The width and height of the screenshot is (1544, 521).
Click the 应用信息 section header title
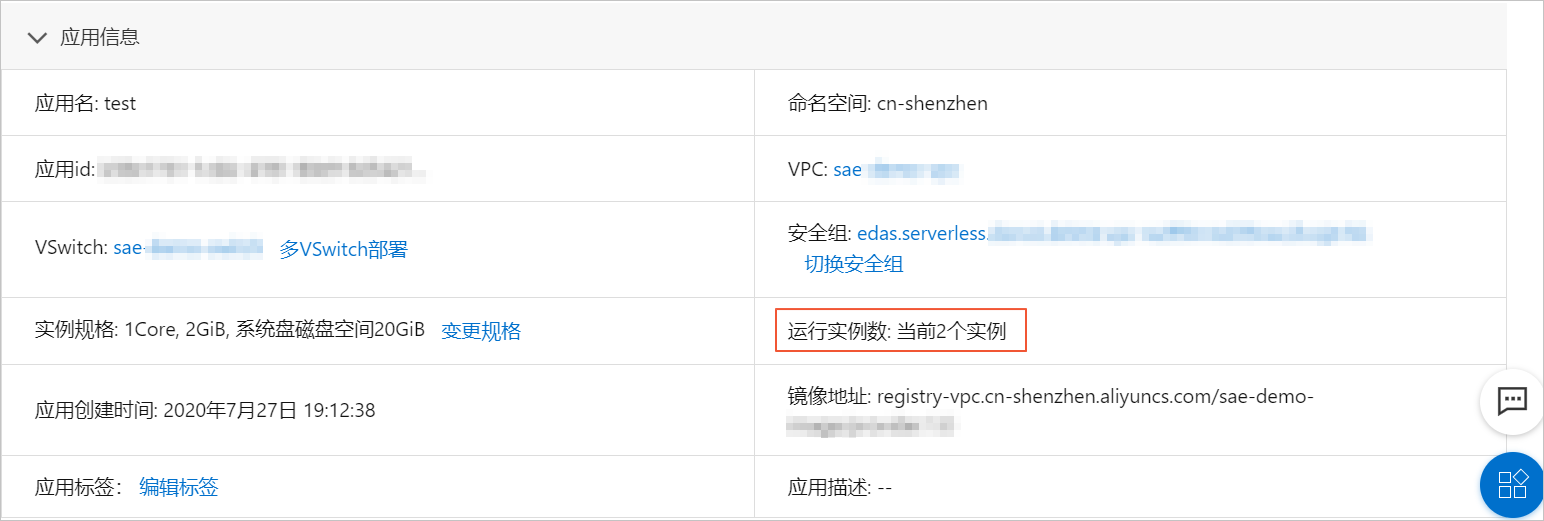point(100,38)
